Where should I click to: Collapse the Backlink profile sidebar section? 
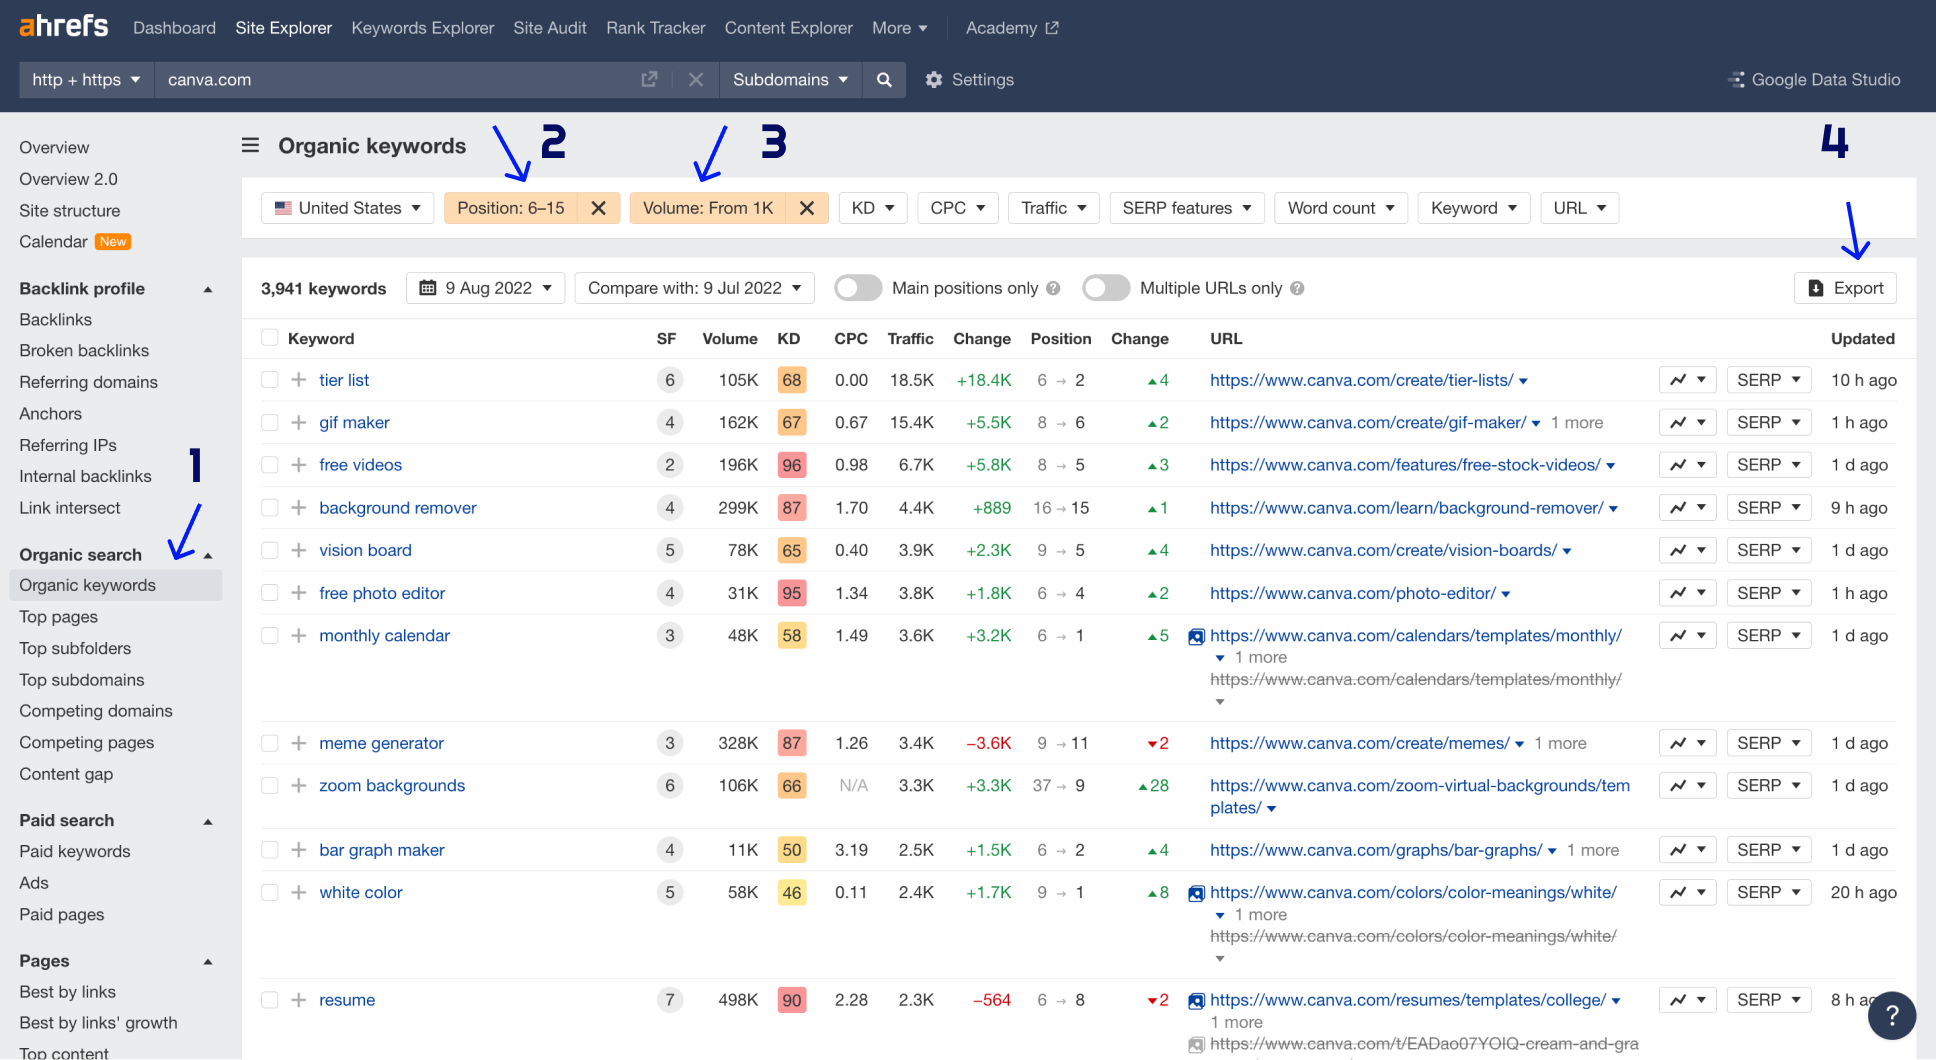tap(208, 289)
